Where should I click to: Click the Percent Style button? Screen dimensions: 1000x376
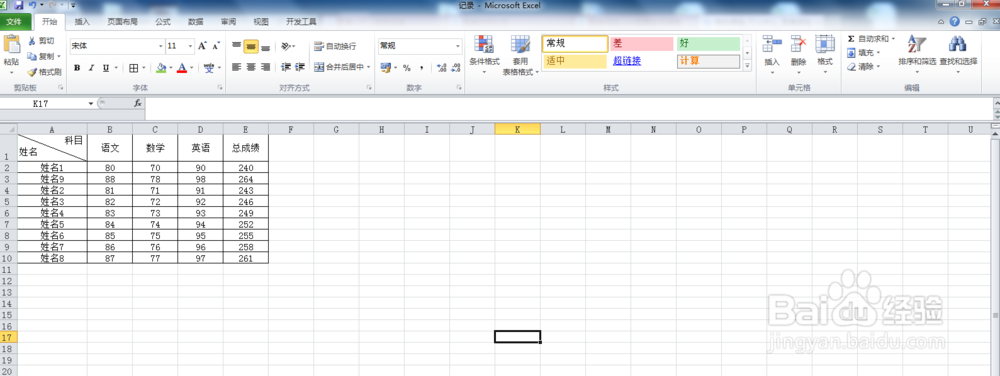click(407, 68)
